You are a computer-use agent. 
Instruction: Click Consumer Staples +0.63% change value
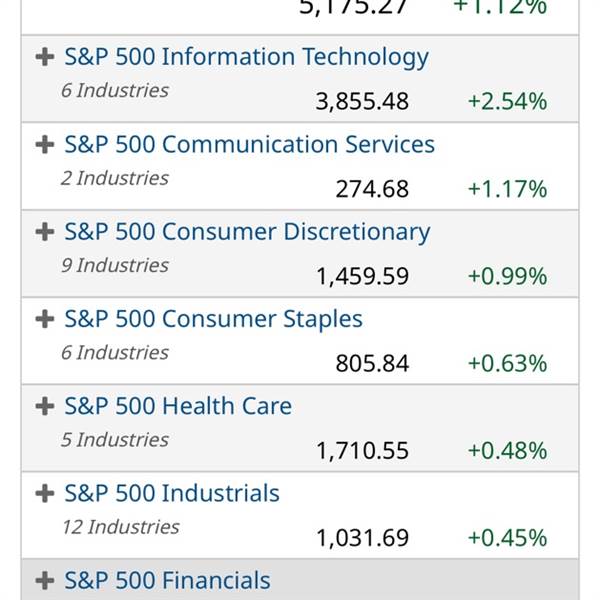coord(507,363)
